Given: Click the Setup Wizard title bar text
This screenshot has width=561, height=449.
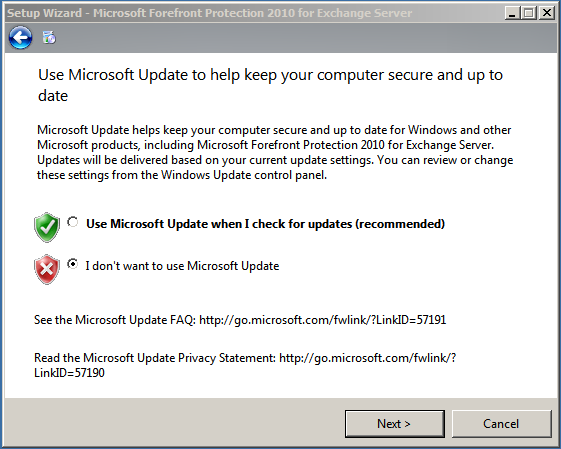Looking at the screenshot, I should point(209,13).
